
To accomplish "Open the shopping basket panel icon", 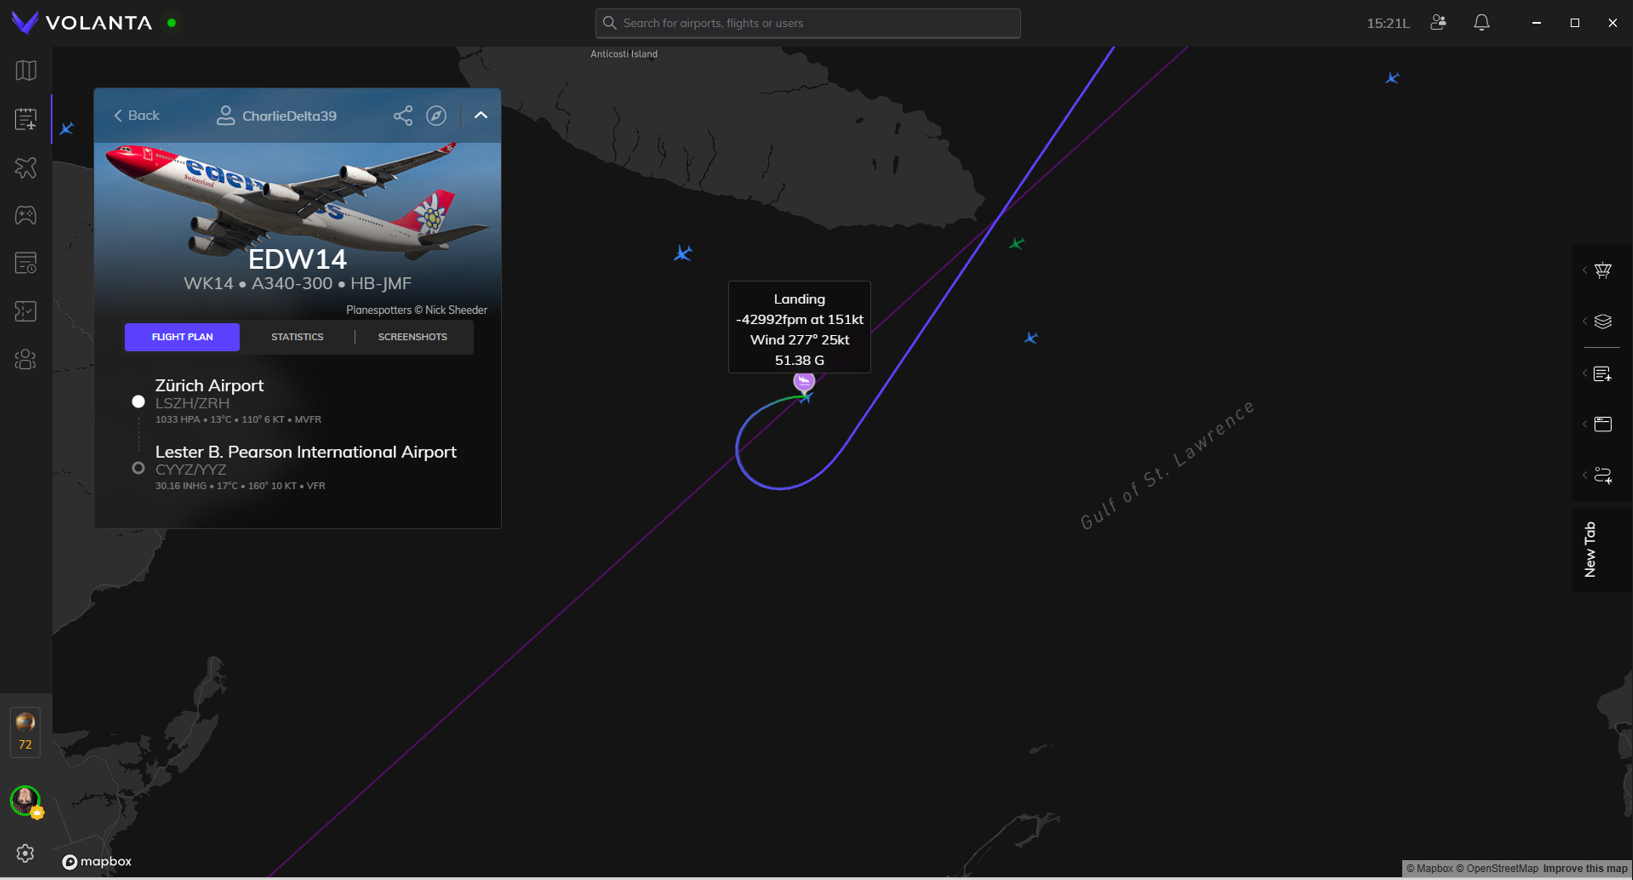I will click(x=1603, y=271).
